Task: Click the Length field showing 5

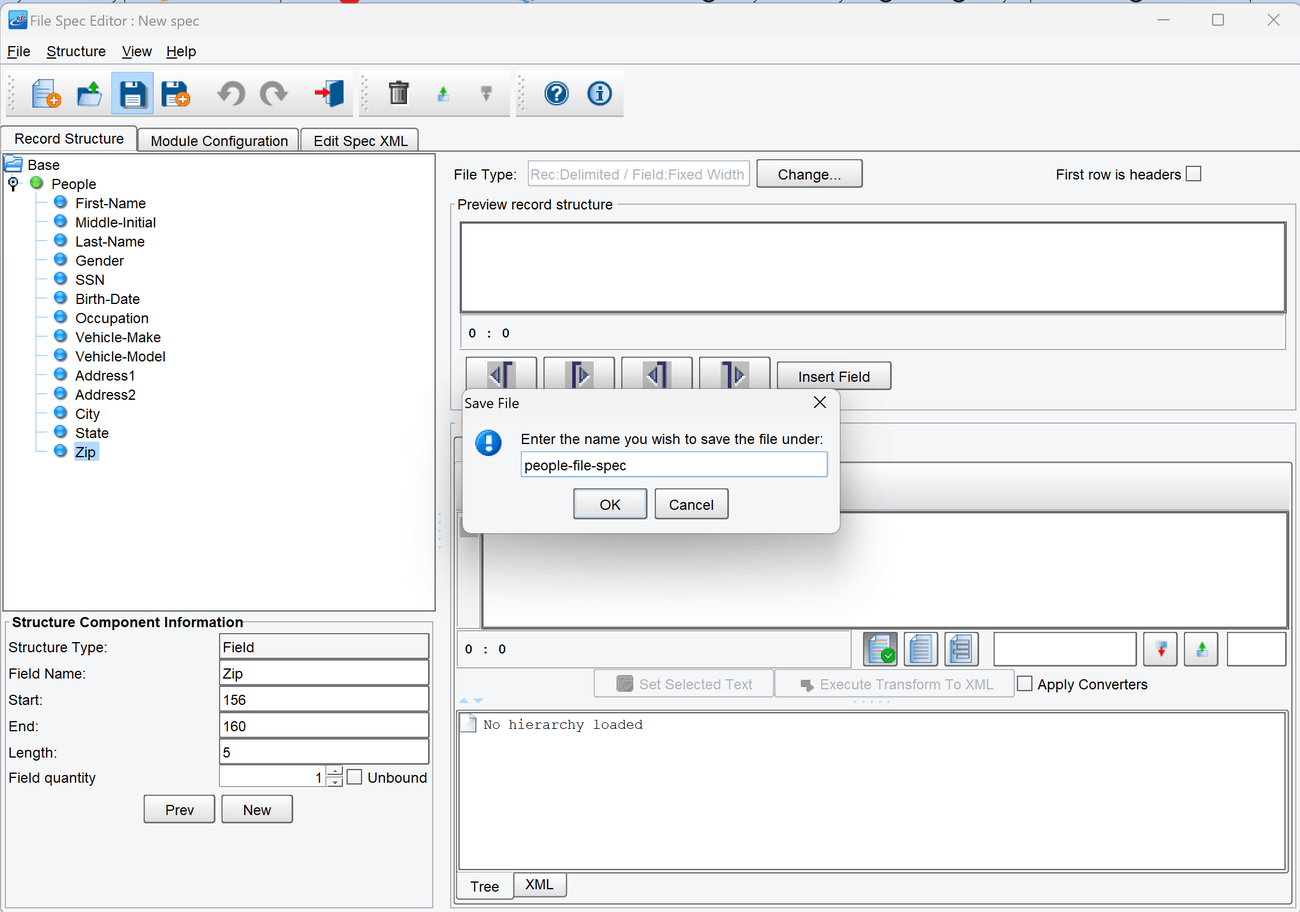Action: tap(324, 751)
